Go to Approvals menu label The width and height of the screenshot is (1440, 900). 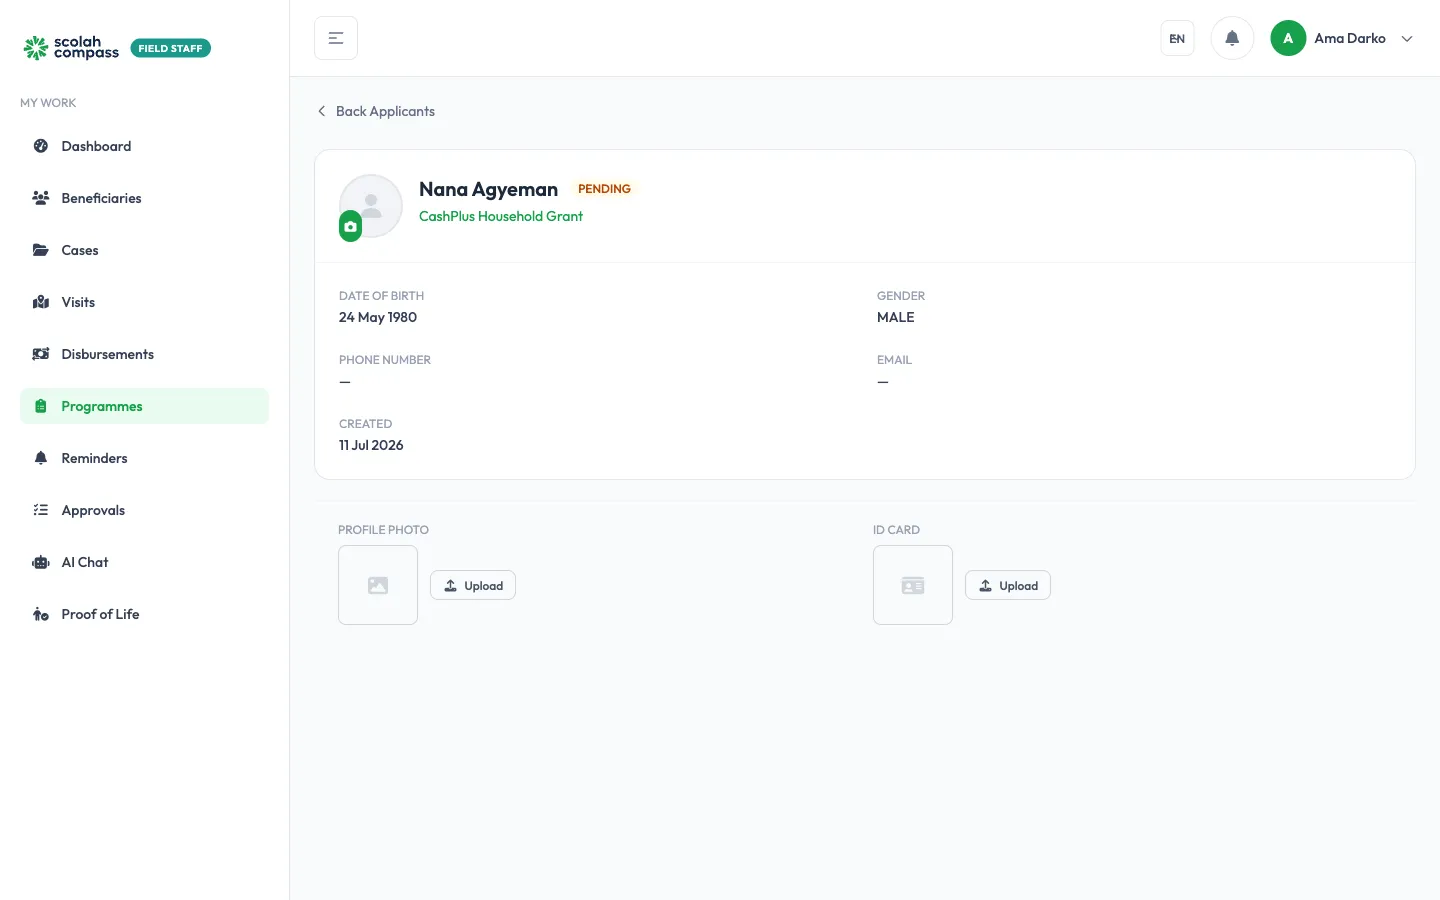click(93, 510)
